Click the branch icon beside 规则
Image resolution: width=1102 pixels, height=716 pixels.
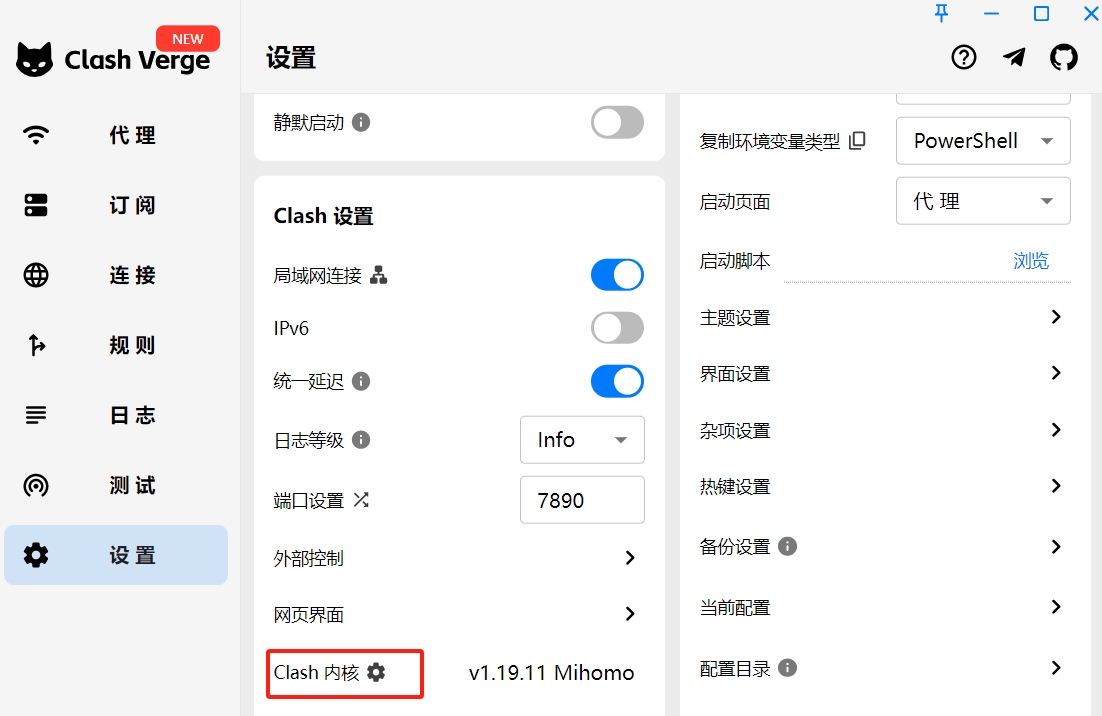(x=37, y=345)
